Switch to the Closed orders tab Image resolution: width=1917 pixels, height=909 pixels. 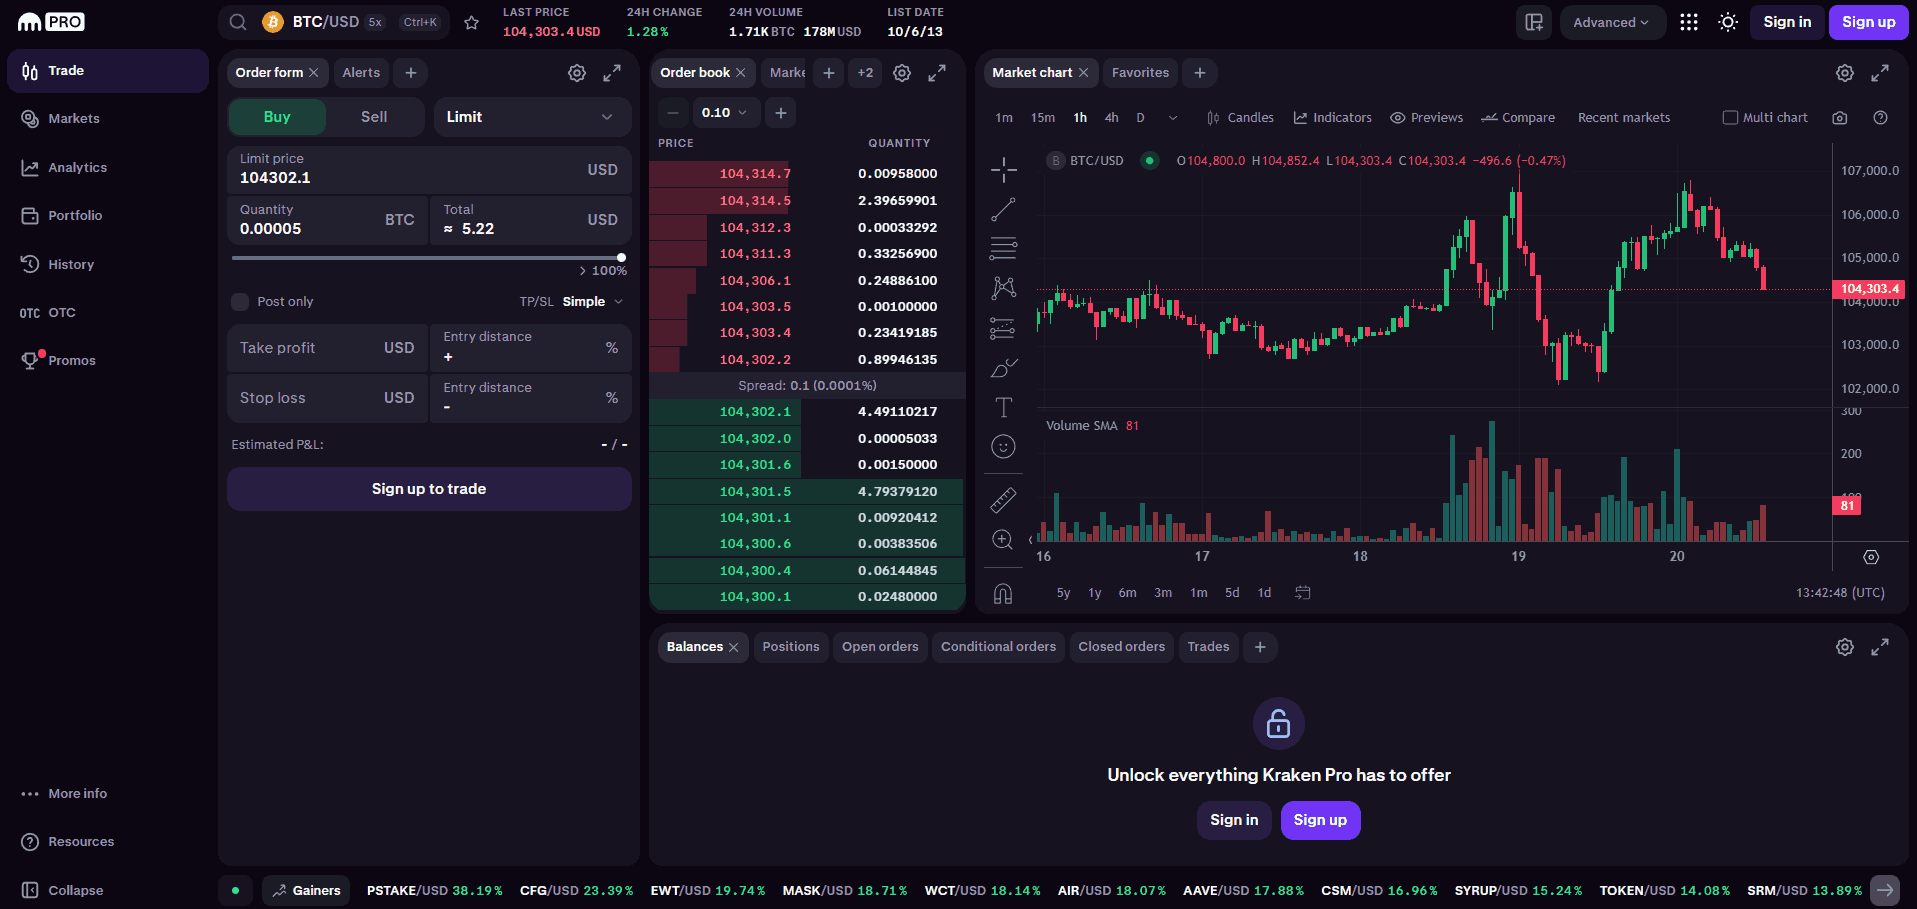1121,647
